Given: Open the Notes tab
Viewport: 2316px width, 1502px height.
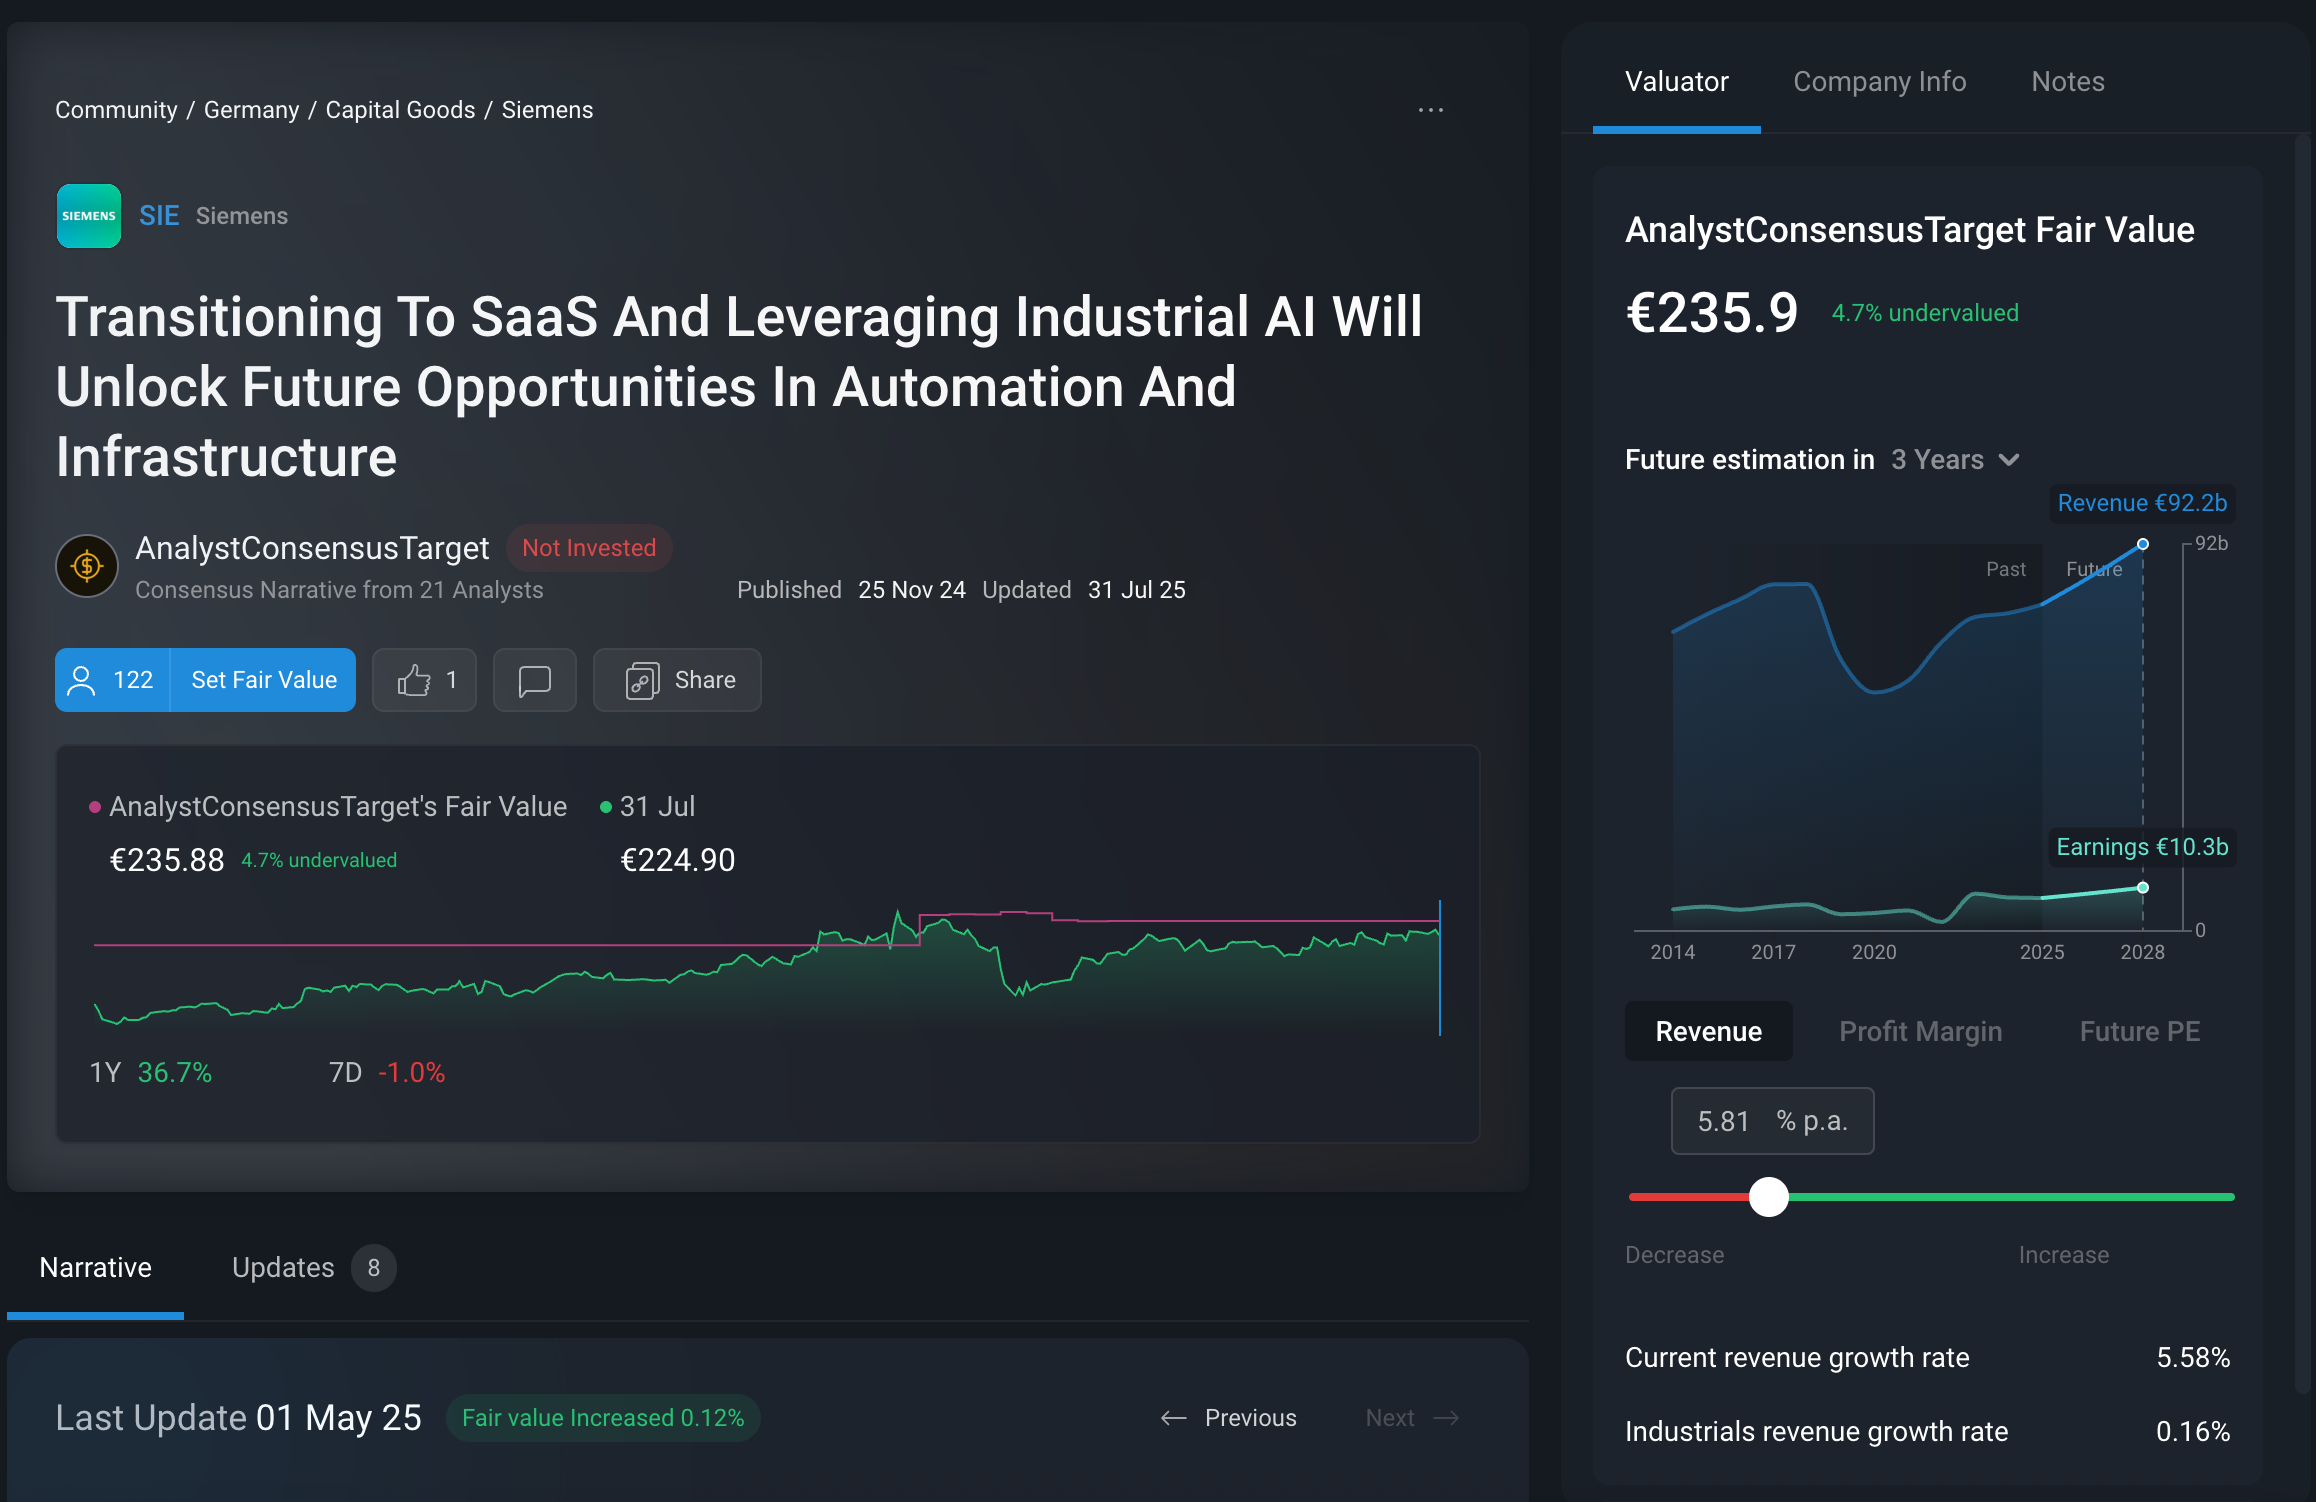Looking at the screenshot, I should pos(2068,82).
